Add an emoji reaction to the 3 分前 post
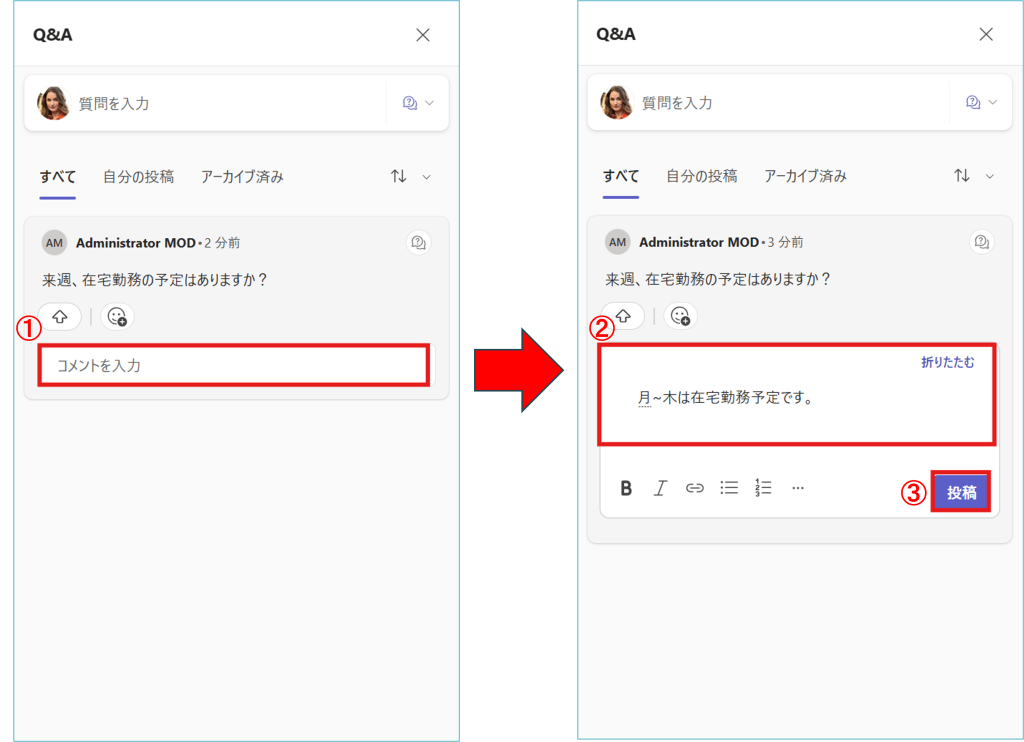 [681, 316]
